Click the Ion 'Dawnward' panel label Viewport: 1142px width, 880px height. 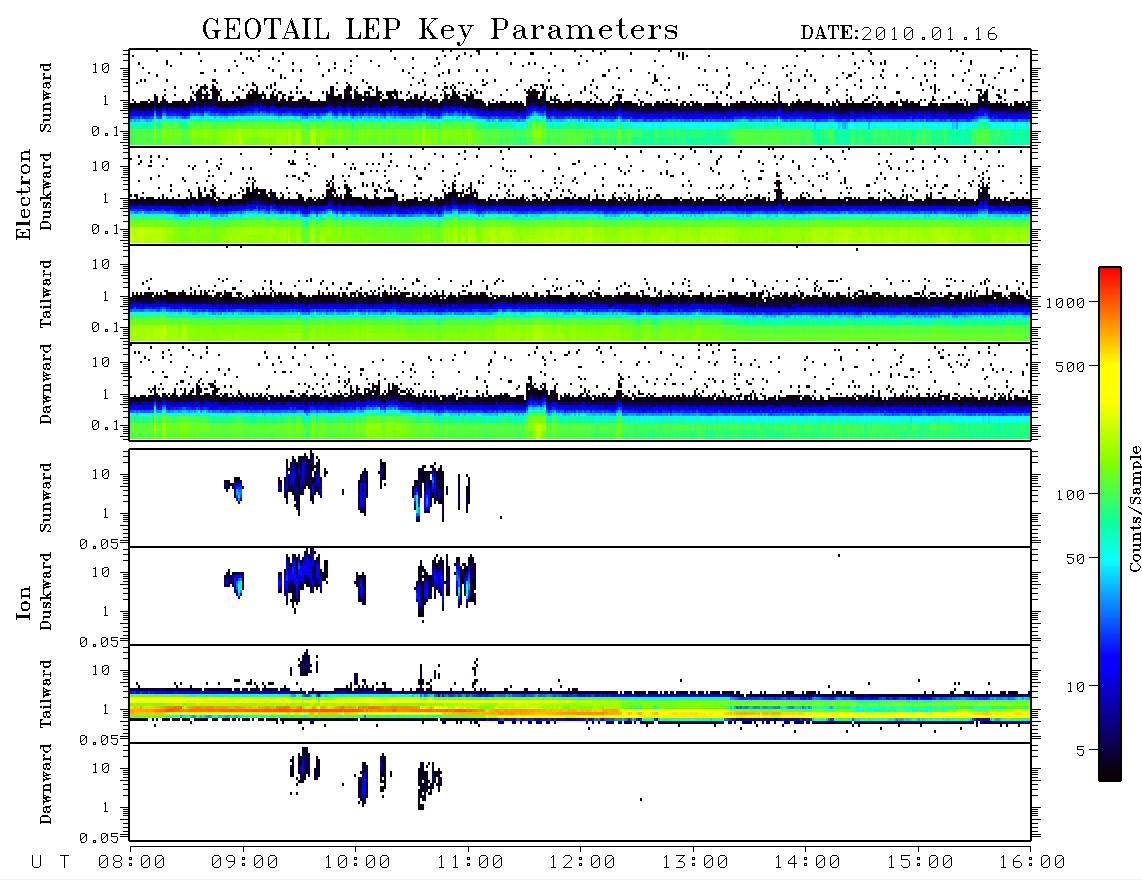pos(46,784)
